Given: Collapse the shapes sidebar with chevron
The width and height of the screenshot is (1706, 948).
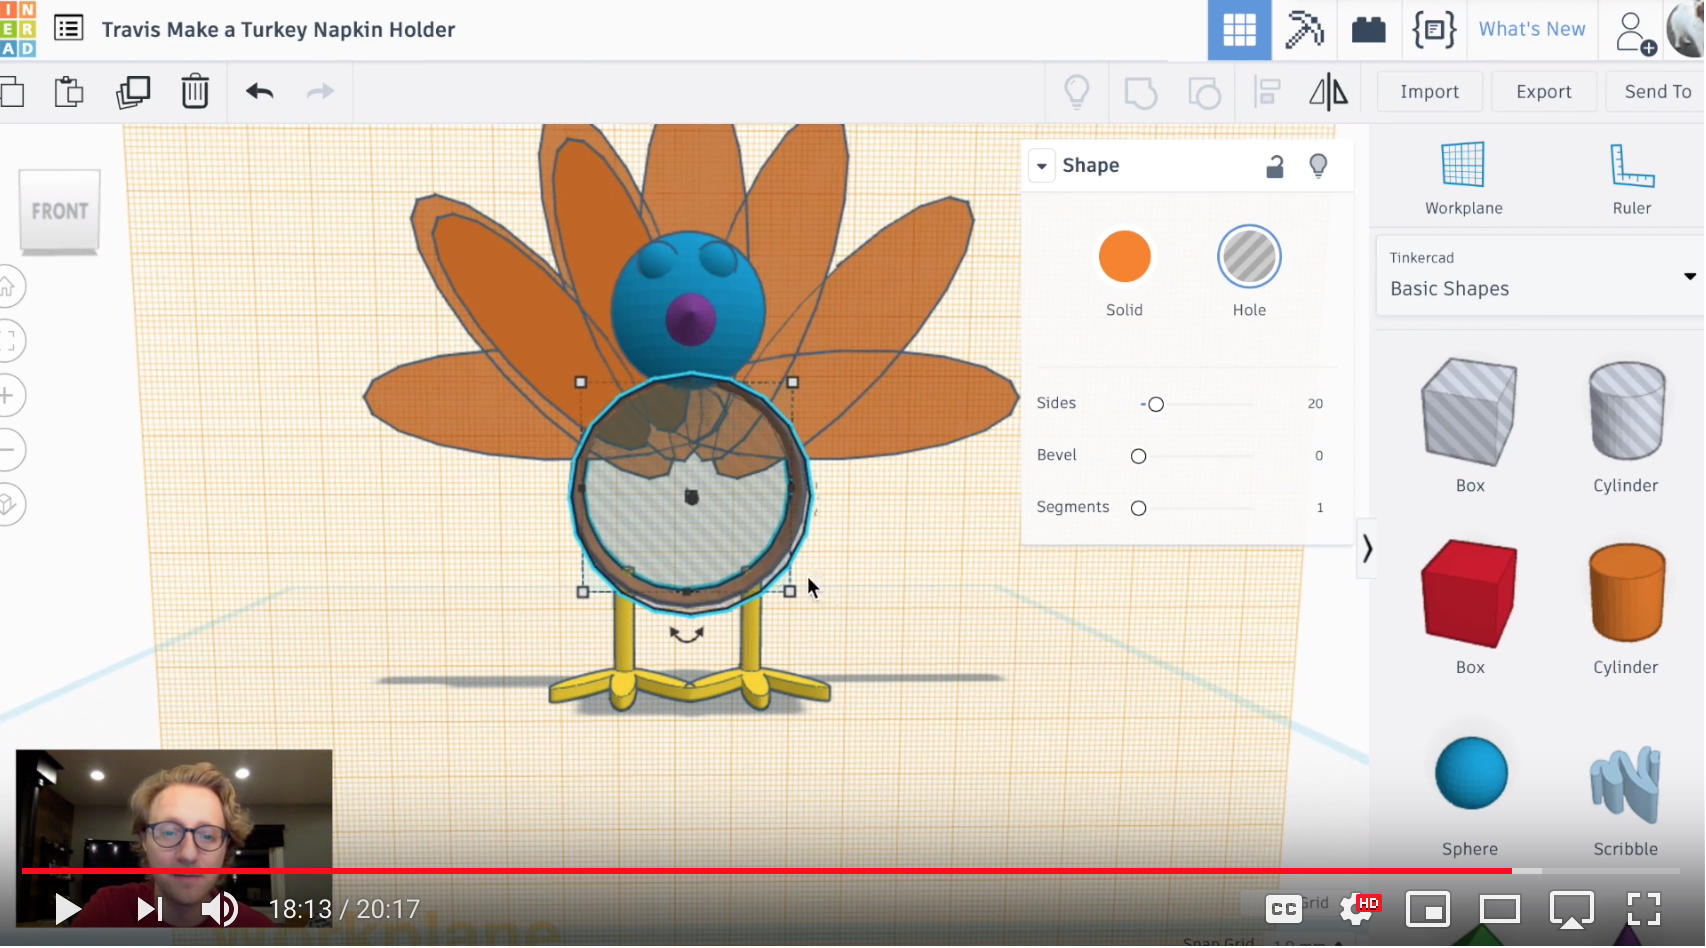Looking at the screenshot, I should pyautogui.click(x=1367, y=548).
